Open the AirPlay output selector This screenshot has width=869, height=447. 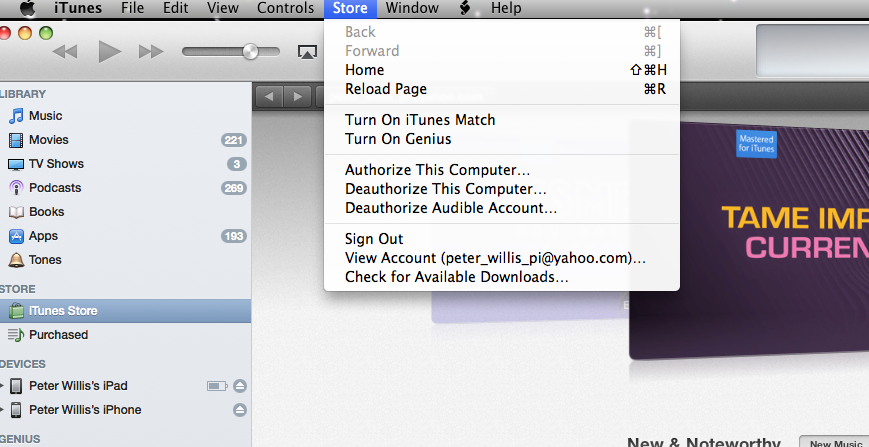(307, 52)
